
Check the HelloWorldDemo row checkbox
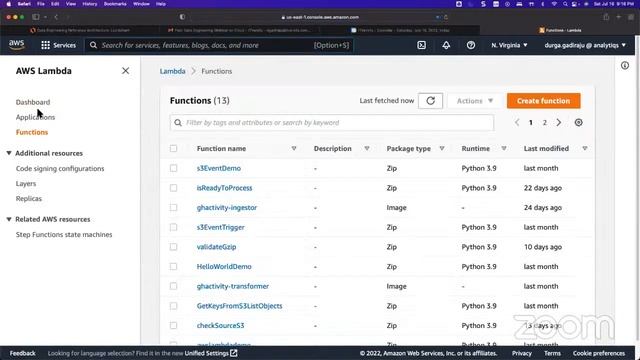point(173,267)
